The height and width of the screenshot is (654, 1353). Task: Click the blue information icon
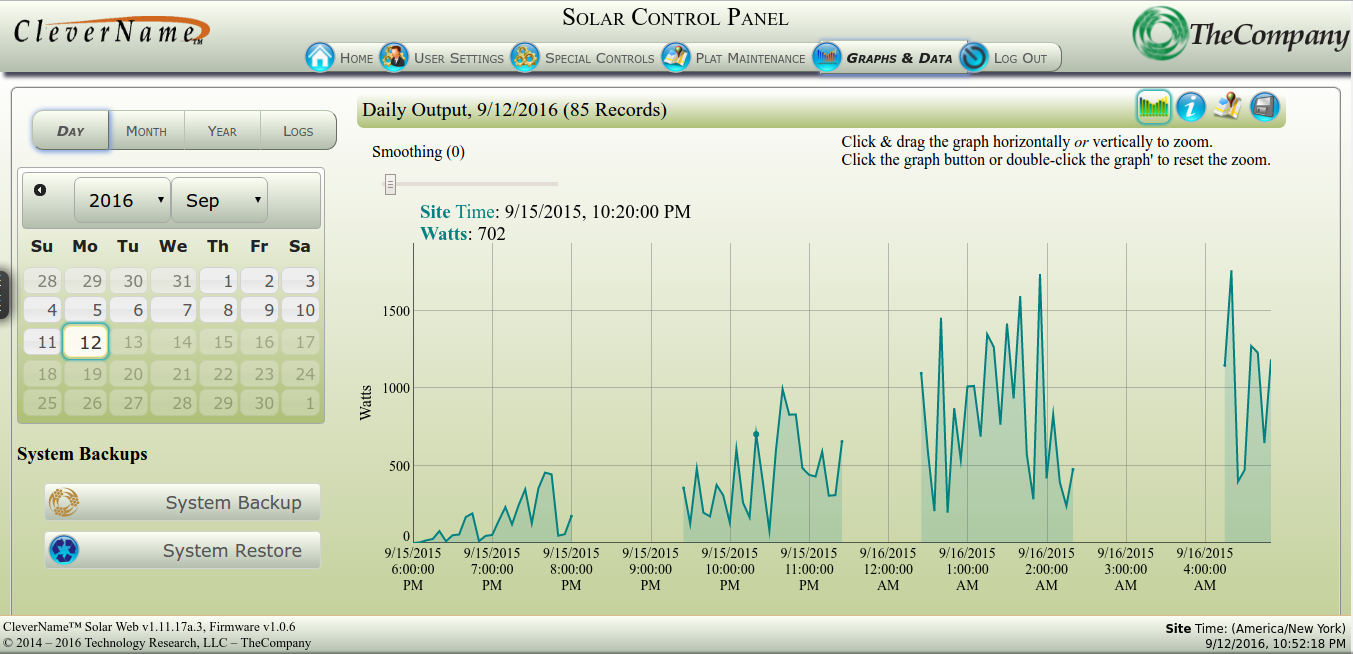coord(1190,106)
